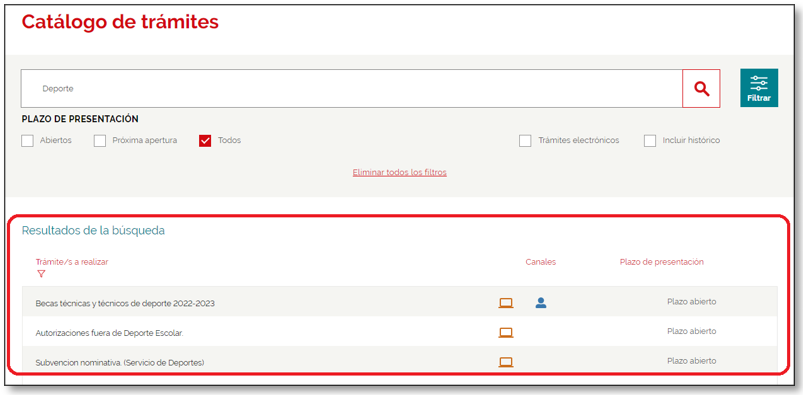Enable the Trámites electrónicos checkbox

point(525,141)
